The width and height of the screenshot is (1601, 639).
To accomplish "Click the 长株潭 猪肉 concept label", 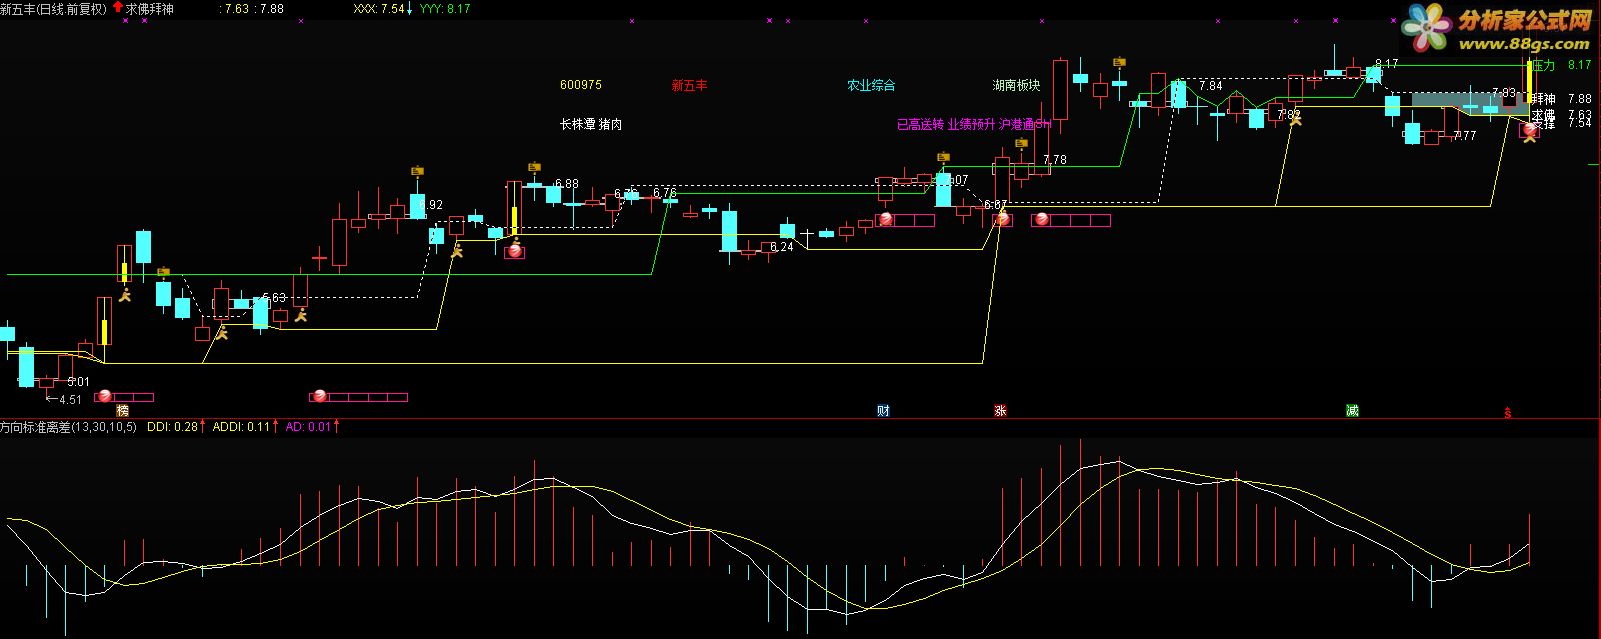I will coord(591,125).
